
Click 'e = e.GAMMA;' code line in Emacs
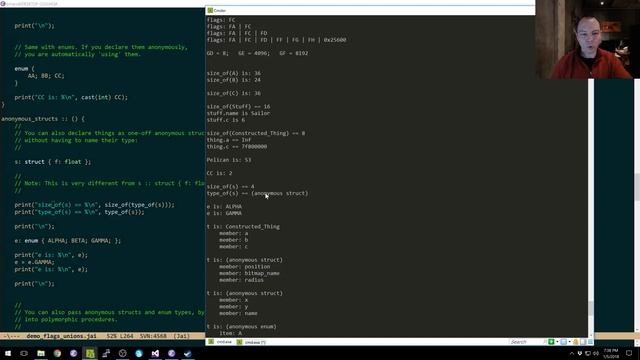pyautogui.click(x=34, y=262)
